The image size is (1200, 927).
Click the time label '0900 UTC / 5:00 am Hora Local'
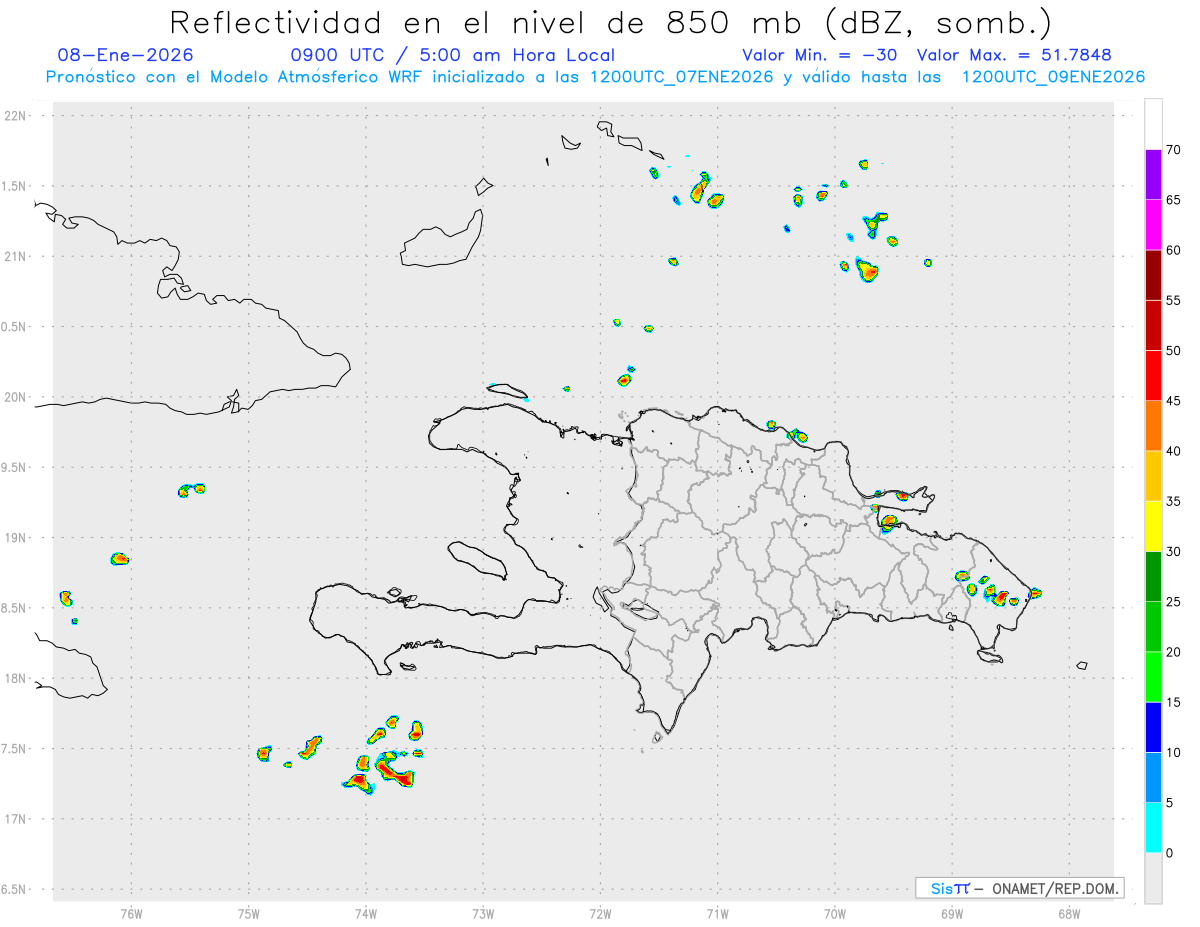(x=452, y=55)
